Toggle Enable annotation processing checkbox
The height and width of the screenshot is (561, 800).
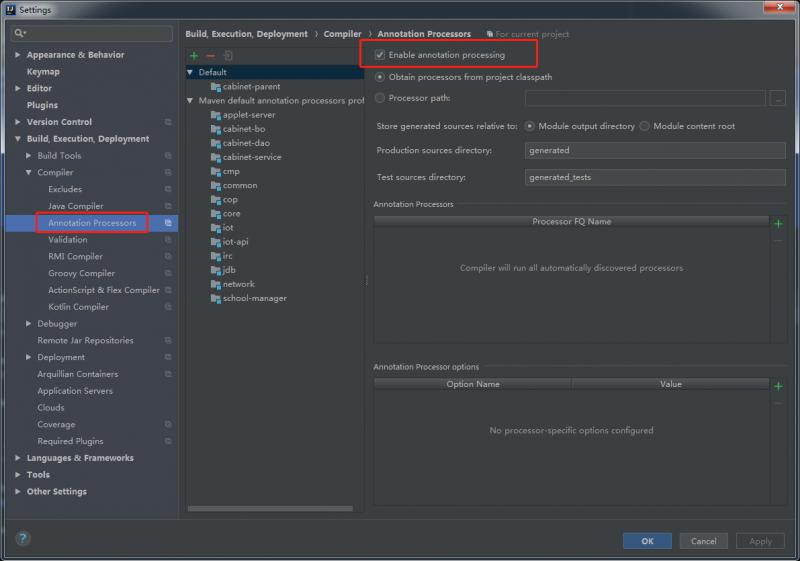380,55
